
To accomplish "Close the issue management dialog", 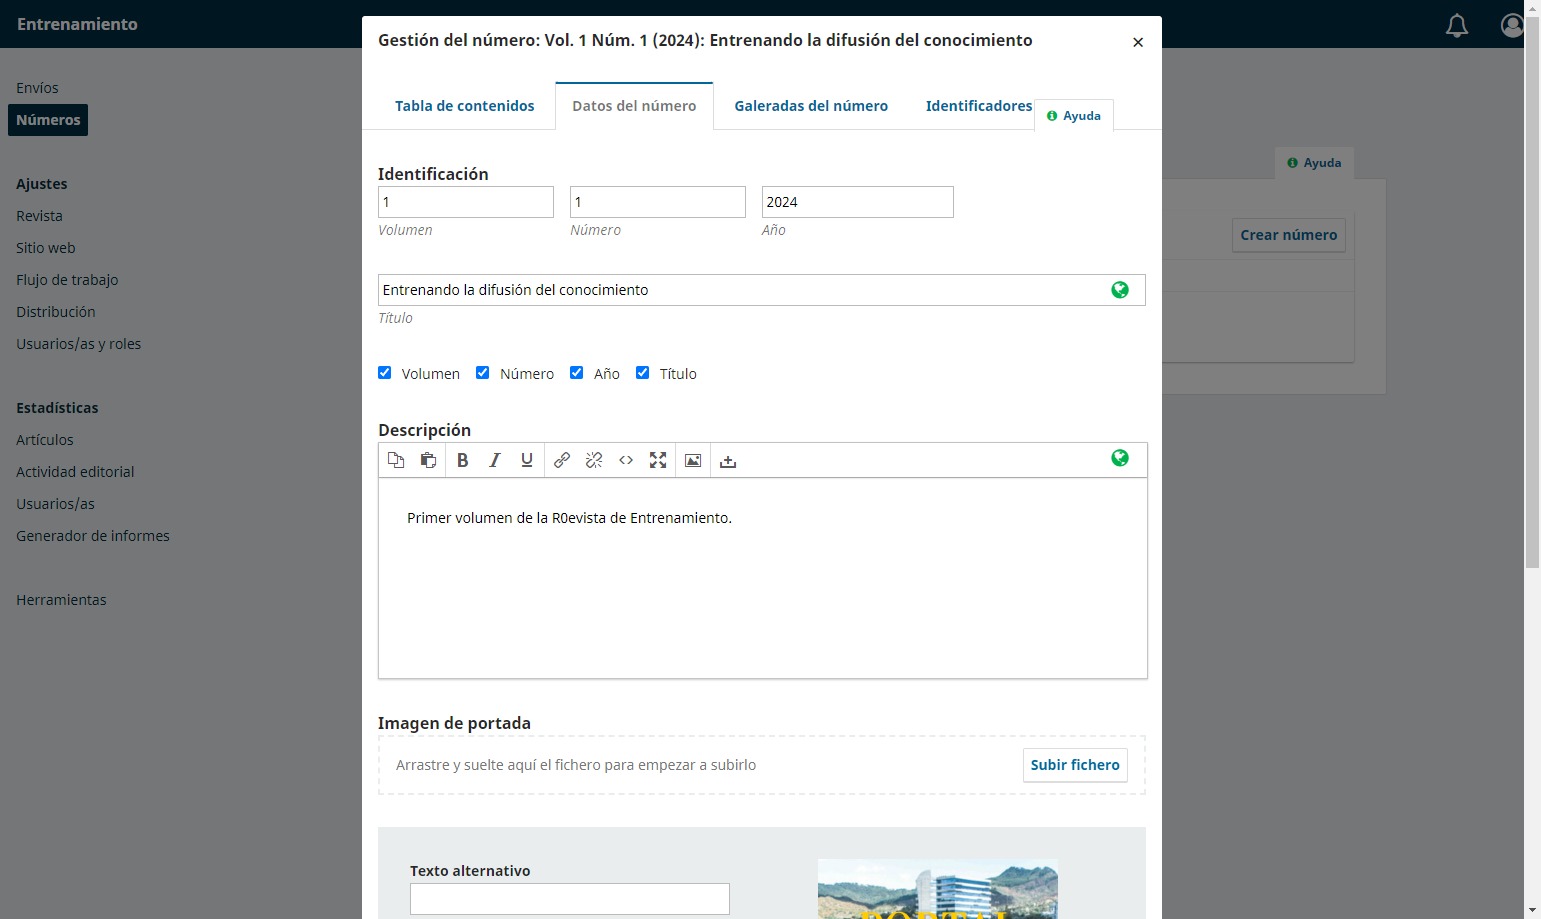I will (x=1138, y=42).
